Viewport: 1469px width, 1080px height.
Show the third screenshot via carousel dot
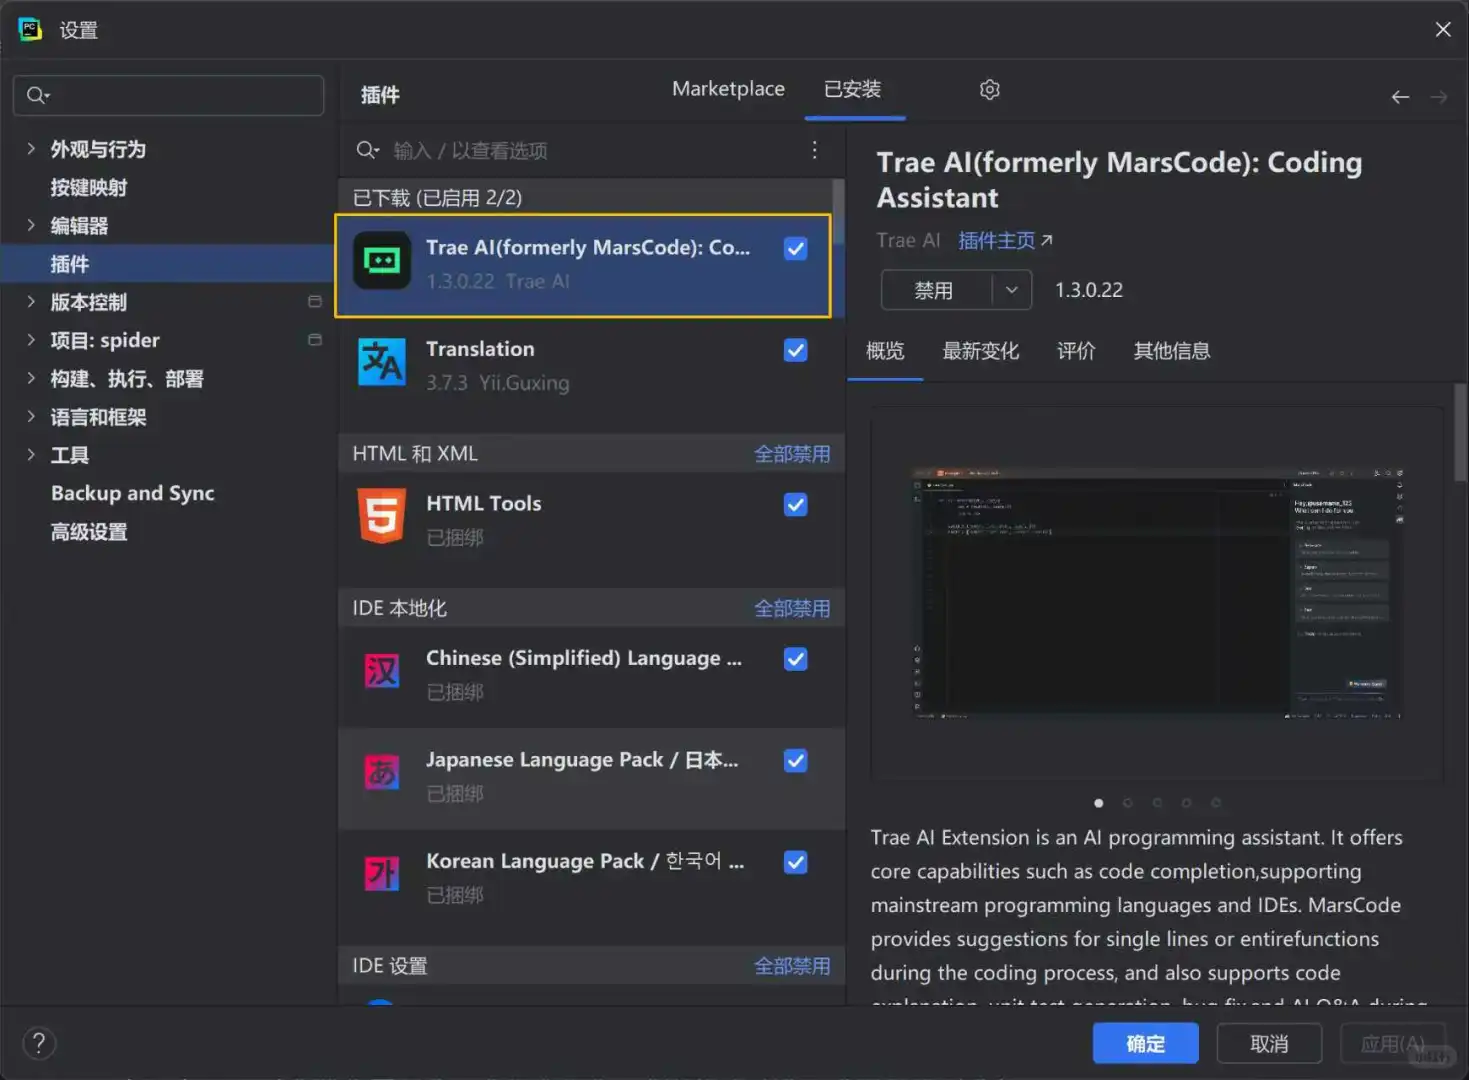[1157, 803]
